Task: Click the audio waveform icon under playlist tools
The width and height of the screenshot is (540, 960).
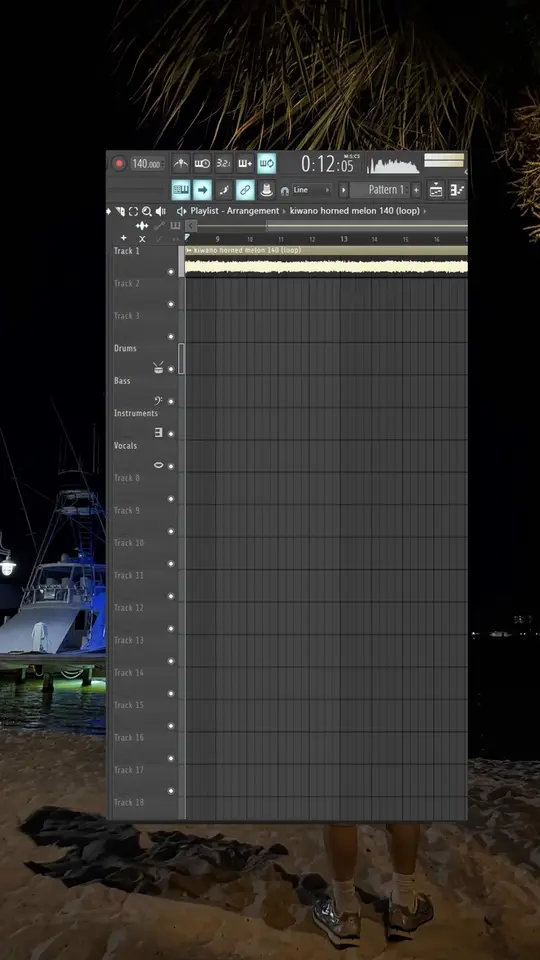Action: [x=142, y=226]
